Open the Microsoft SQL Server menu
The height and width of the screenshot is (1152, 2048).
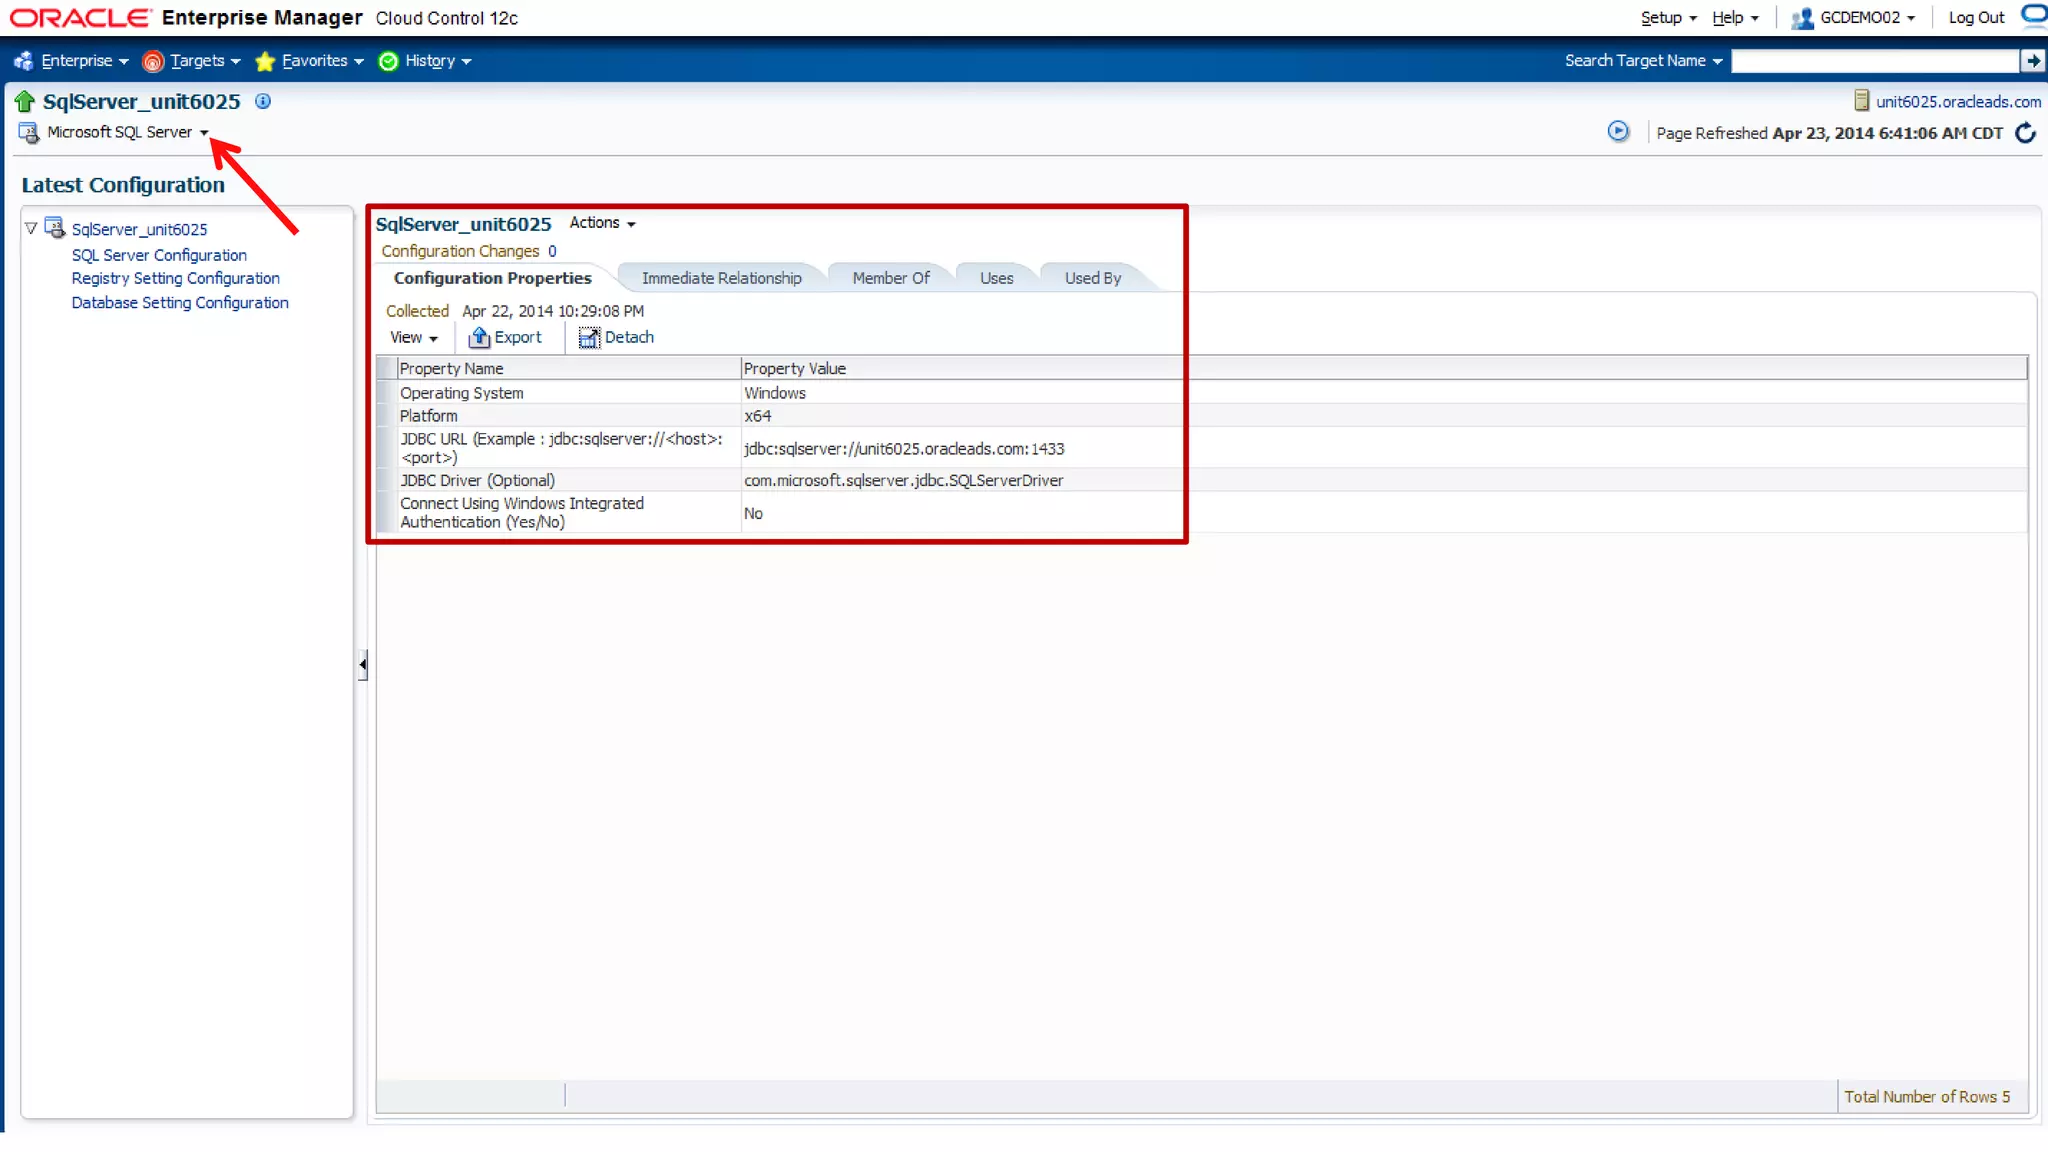coord(128,132)
